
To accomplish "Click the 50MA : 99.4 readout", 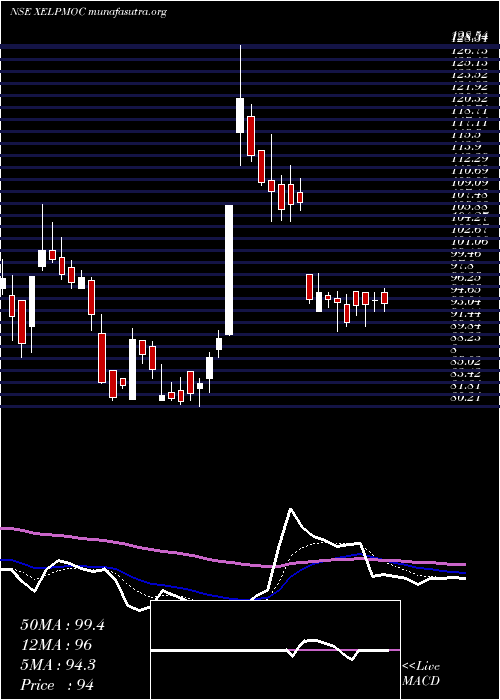I will [x=62, y=625].
